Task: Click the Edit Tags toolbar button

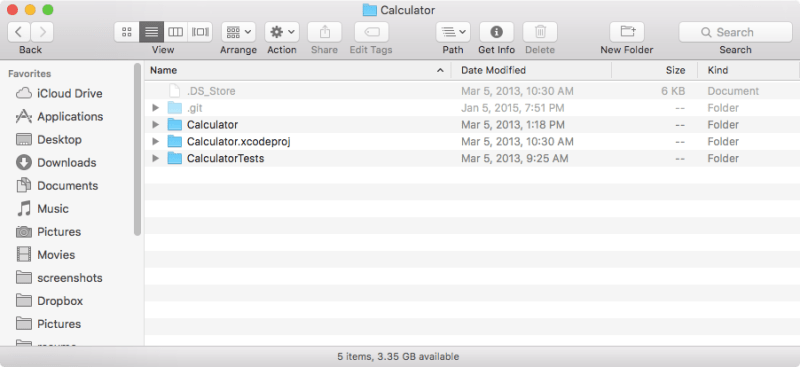Action: (x=371, y=32)
